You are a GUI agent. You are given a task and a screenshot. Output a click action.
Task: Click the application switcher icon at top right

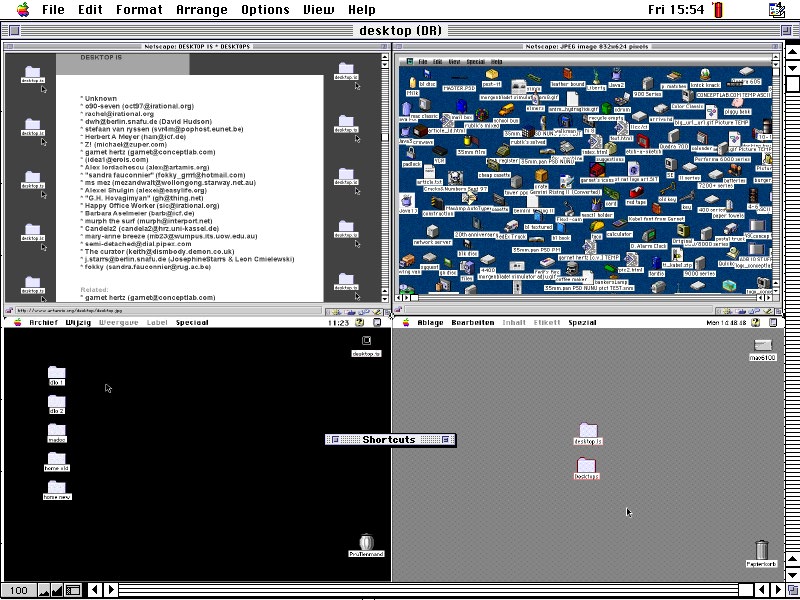coord(777,10)
